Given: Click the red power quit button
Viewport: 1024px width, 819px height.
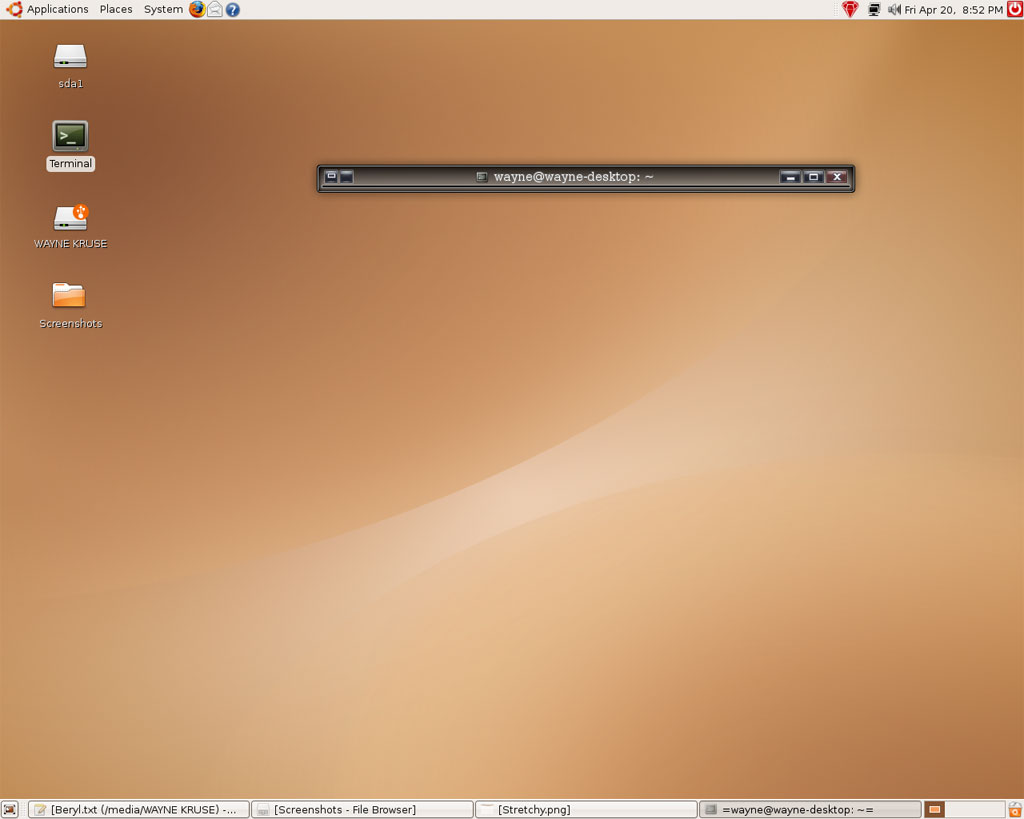Looking at the screenshot, I should point(1015,9).
